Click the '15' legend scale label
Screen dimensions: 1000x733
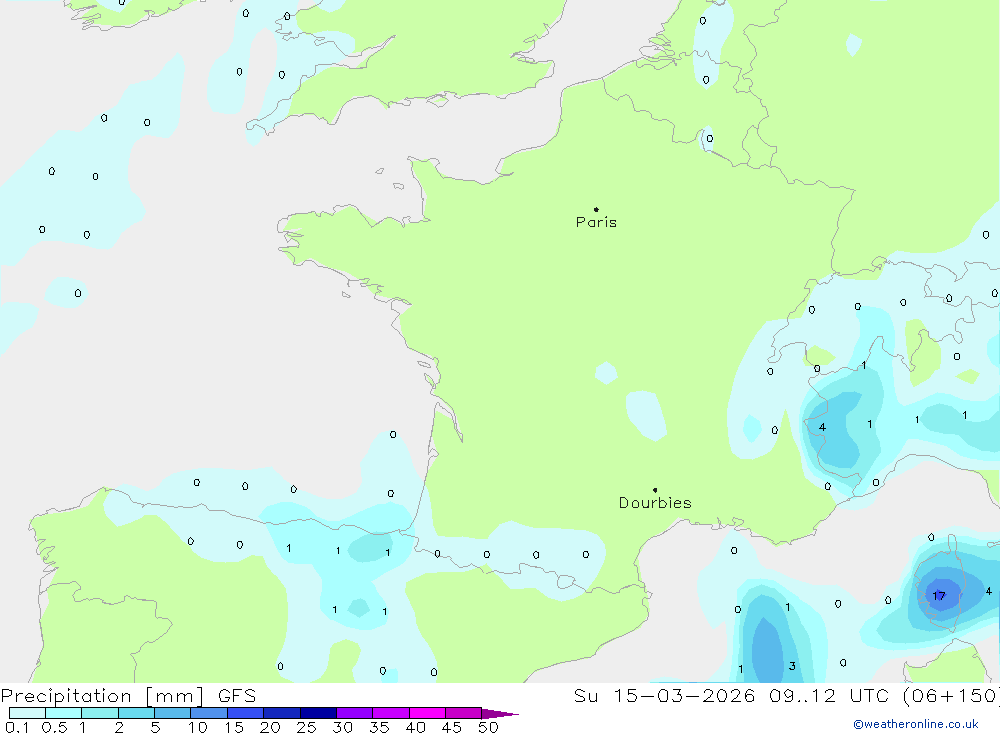[x=234, y=727]
